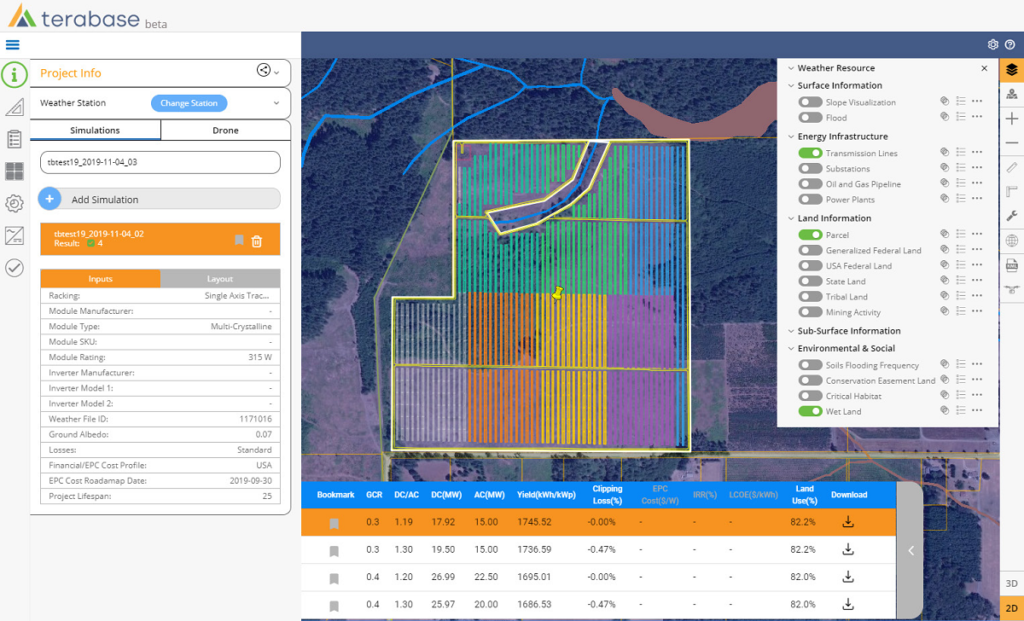Image resolution: width=1024 pixels, height=621 pixels.
Task: Enable the Substations layer toggle
Action: tap(810, 169)
